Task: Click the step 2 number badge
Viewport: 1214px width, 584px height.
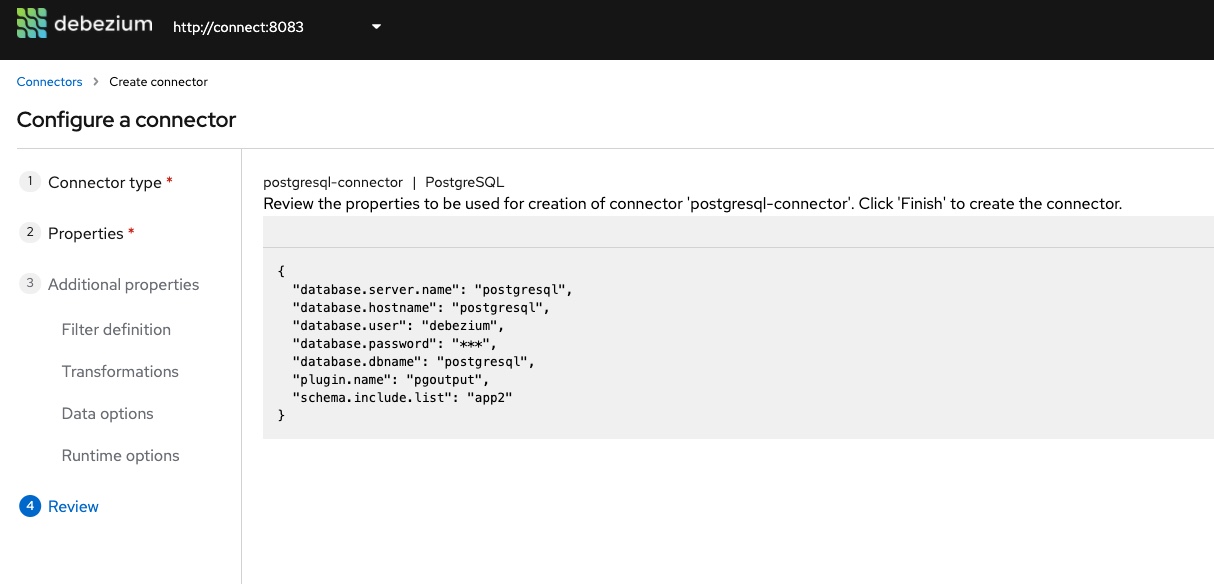Action: (30, 232)
